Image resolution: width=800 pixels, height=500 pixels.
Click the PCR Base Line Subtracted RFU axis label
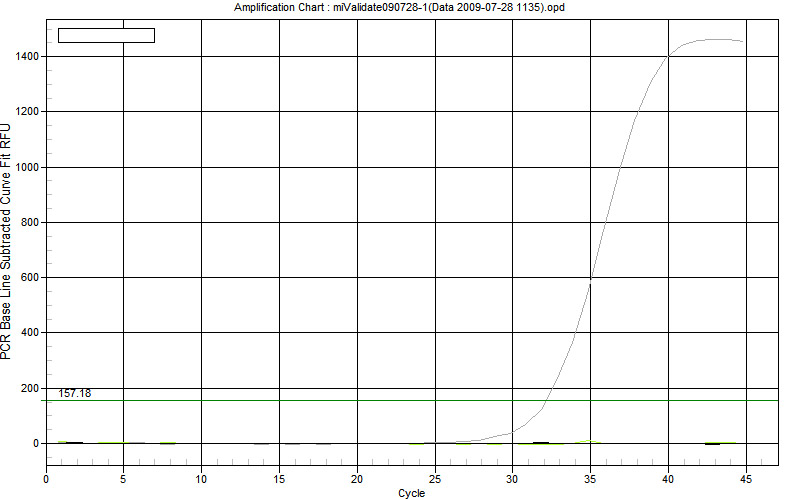[x=6, y=241]
